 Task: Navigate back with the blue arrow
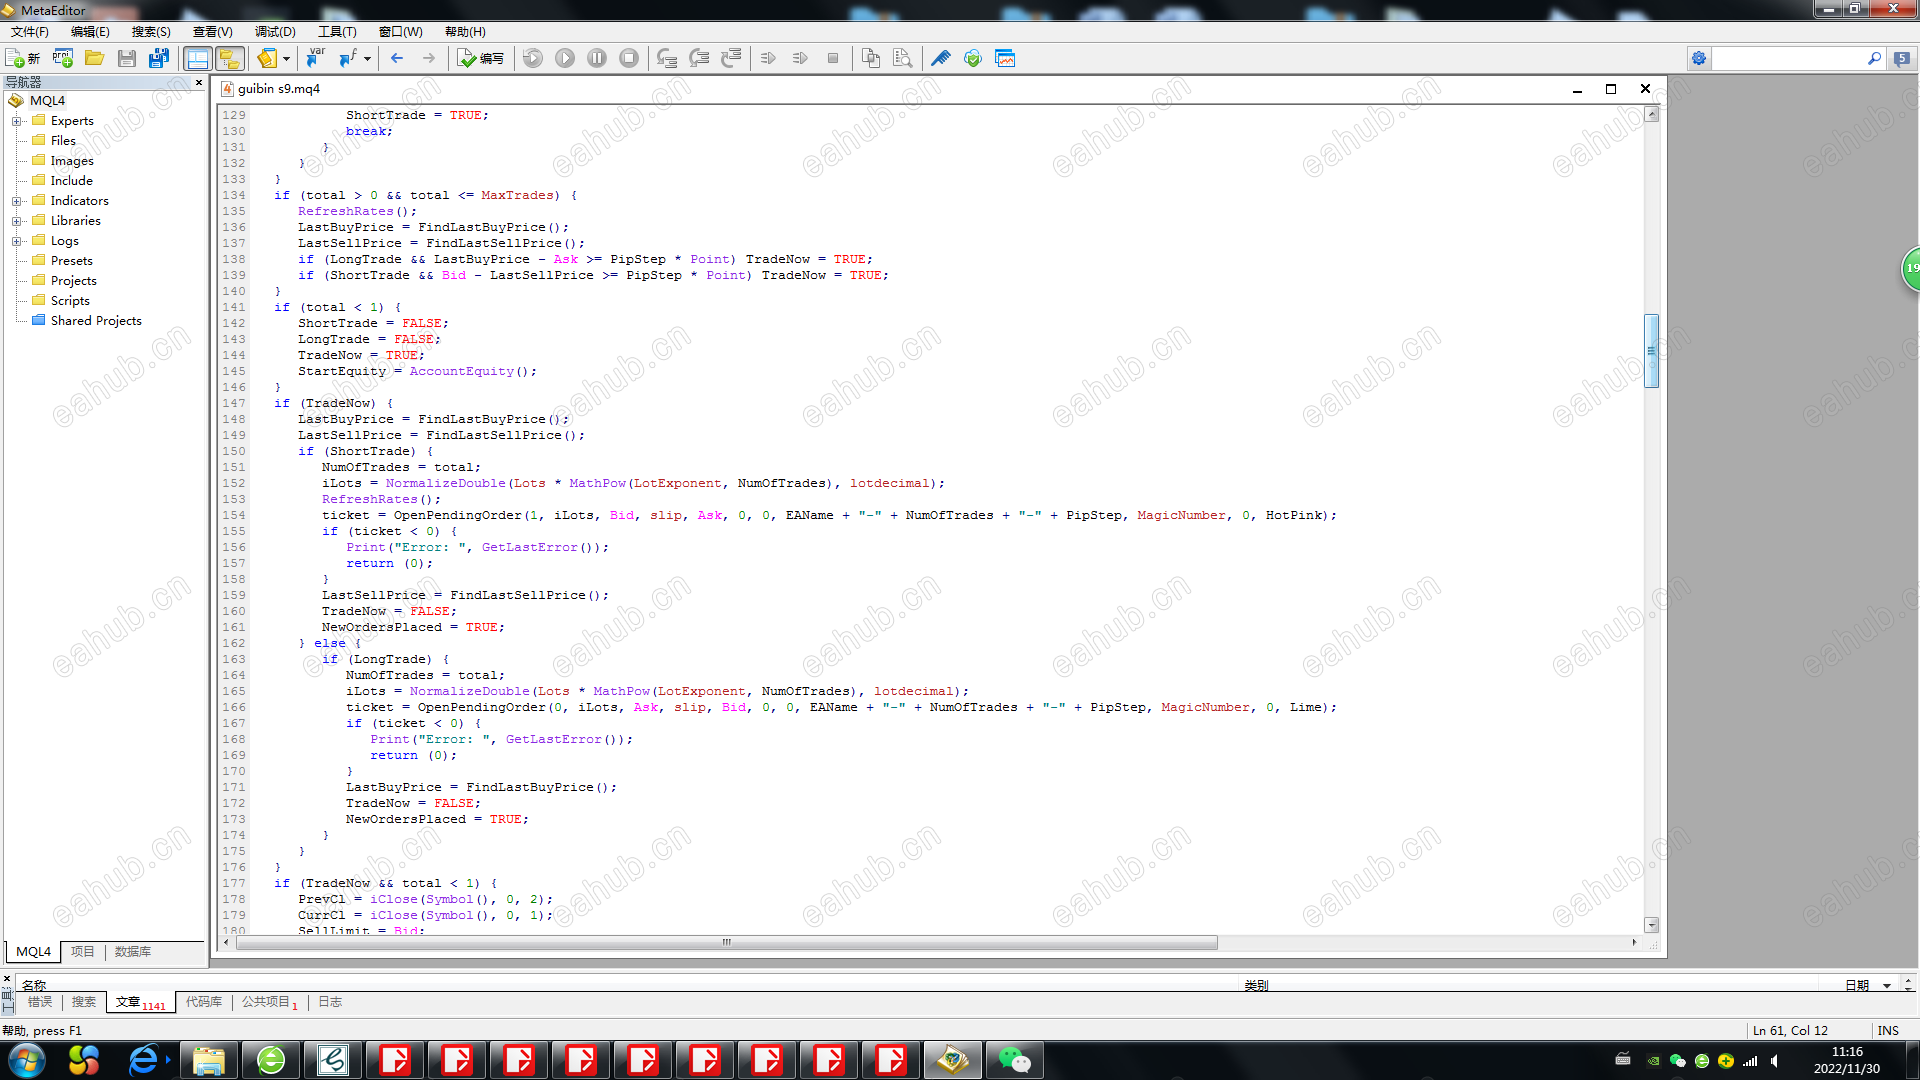[397, 58]
